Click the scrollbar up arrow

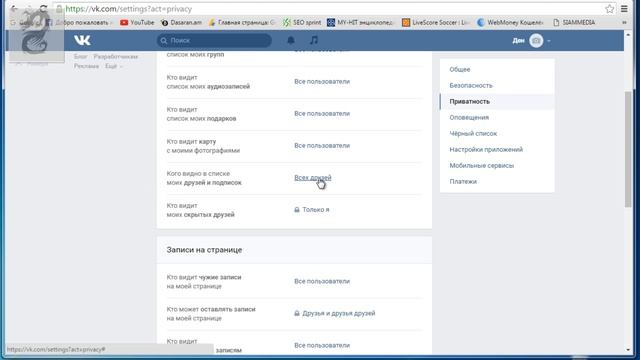tap(628, 36)
